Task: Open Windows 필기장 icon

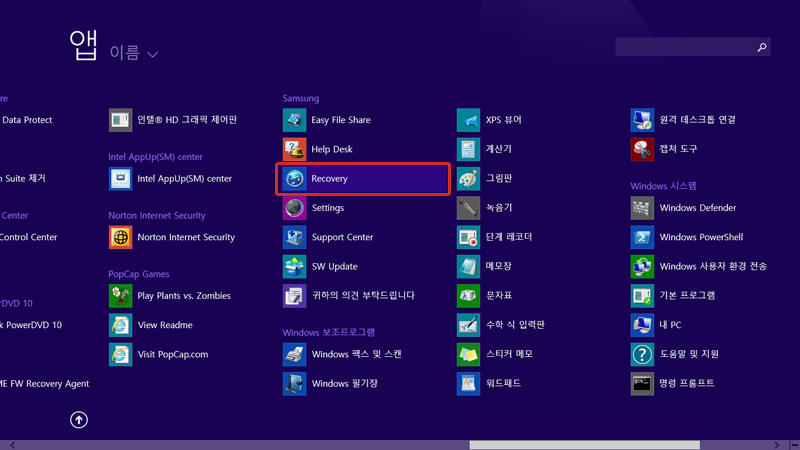Action: click(x=294, y=384)
